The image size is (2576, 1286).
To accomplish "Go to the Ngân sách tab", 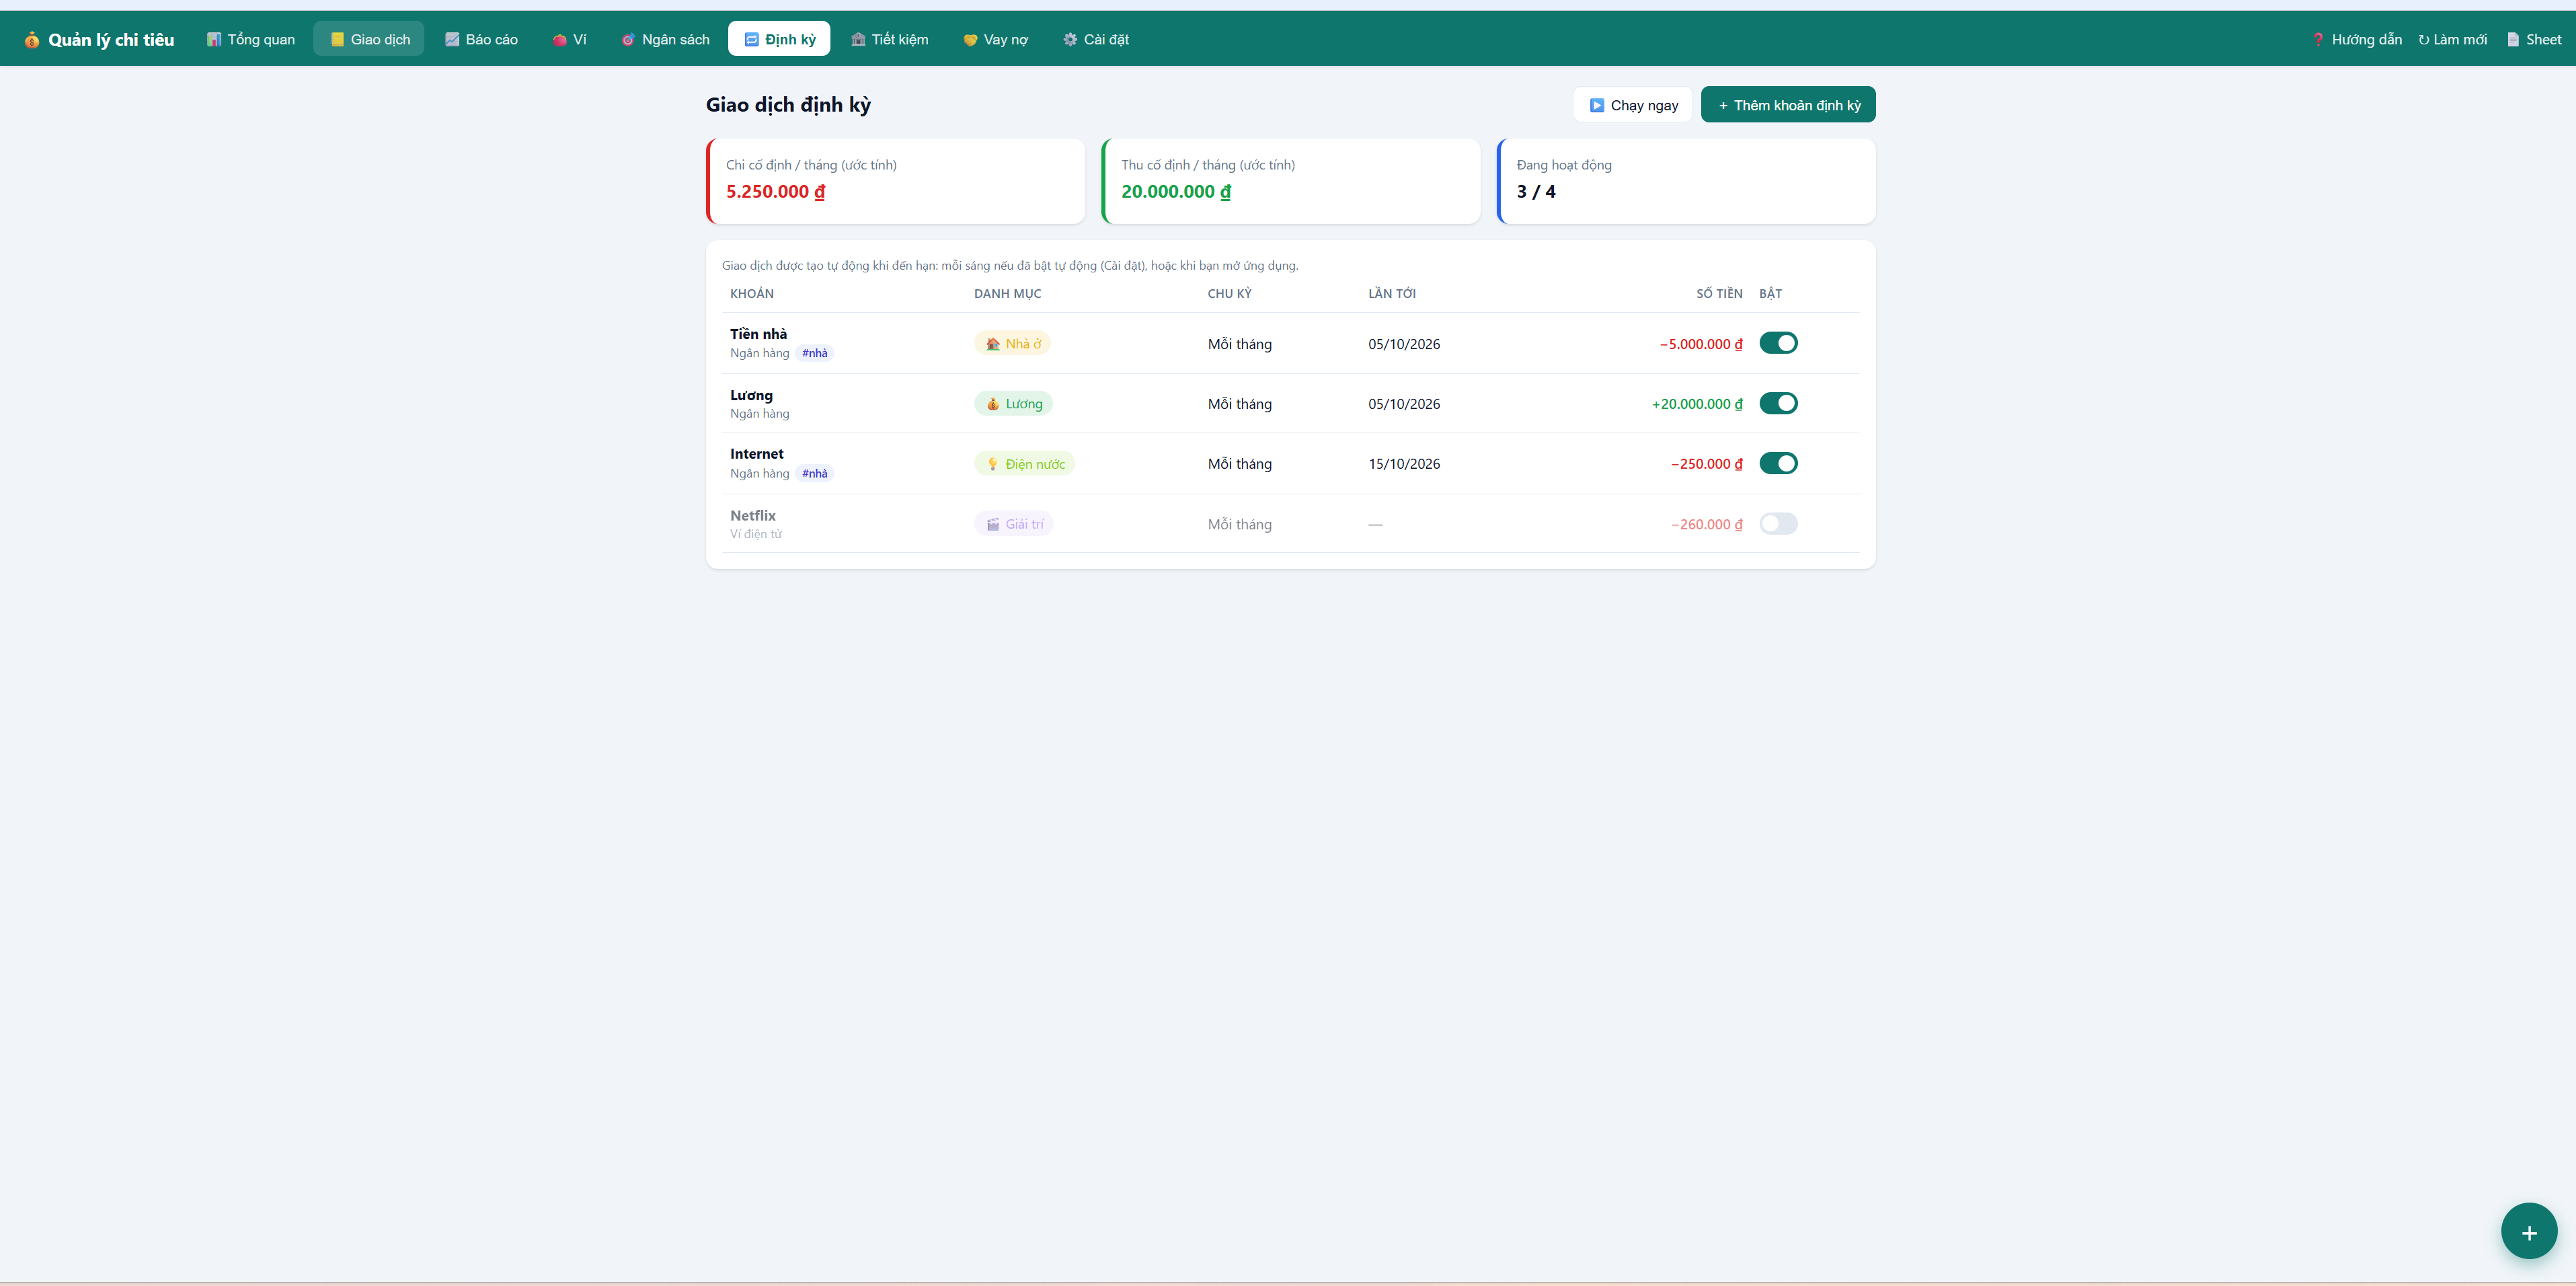I will 665,39.
